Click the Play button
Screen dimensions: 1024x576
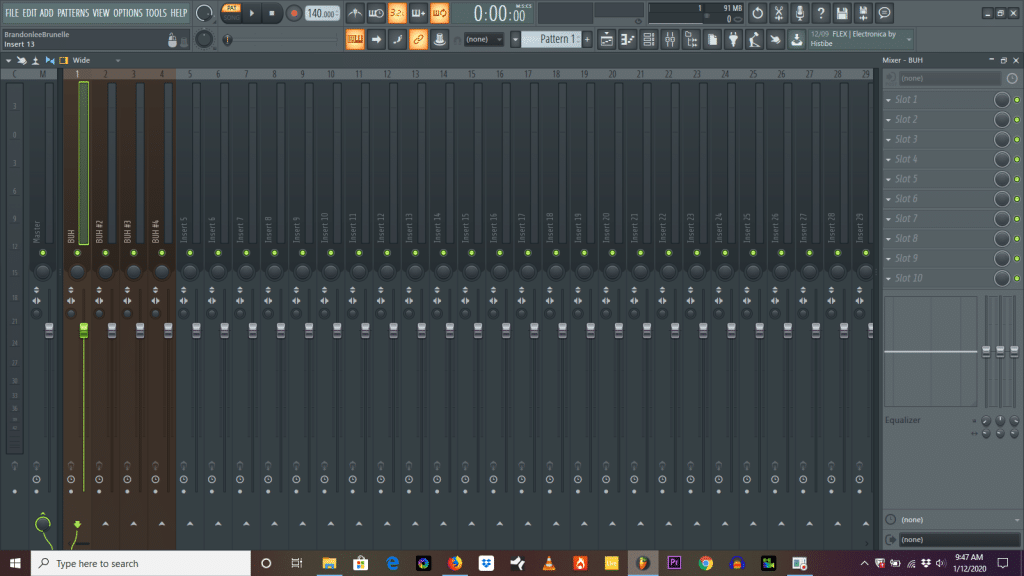coord(252,13)
